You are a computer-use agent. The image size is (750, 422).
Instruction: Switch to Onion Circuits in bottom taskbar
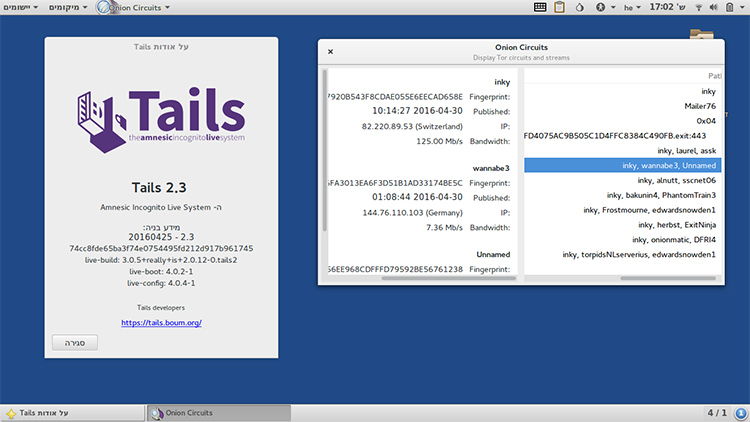click(x=219, y=413)
